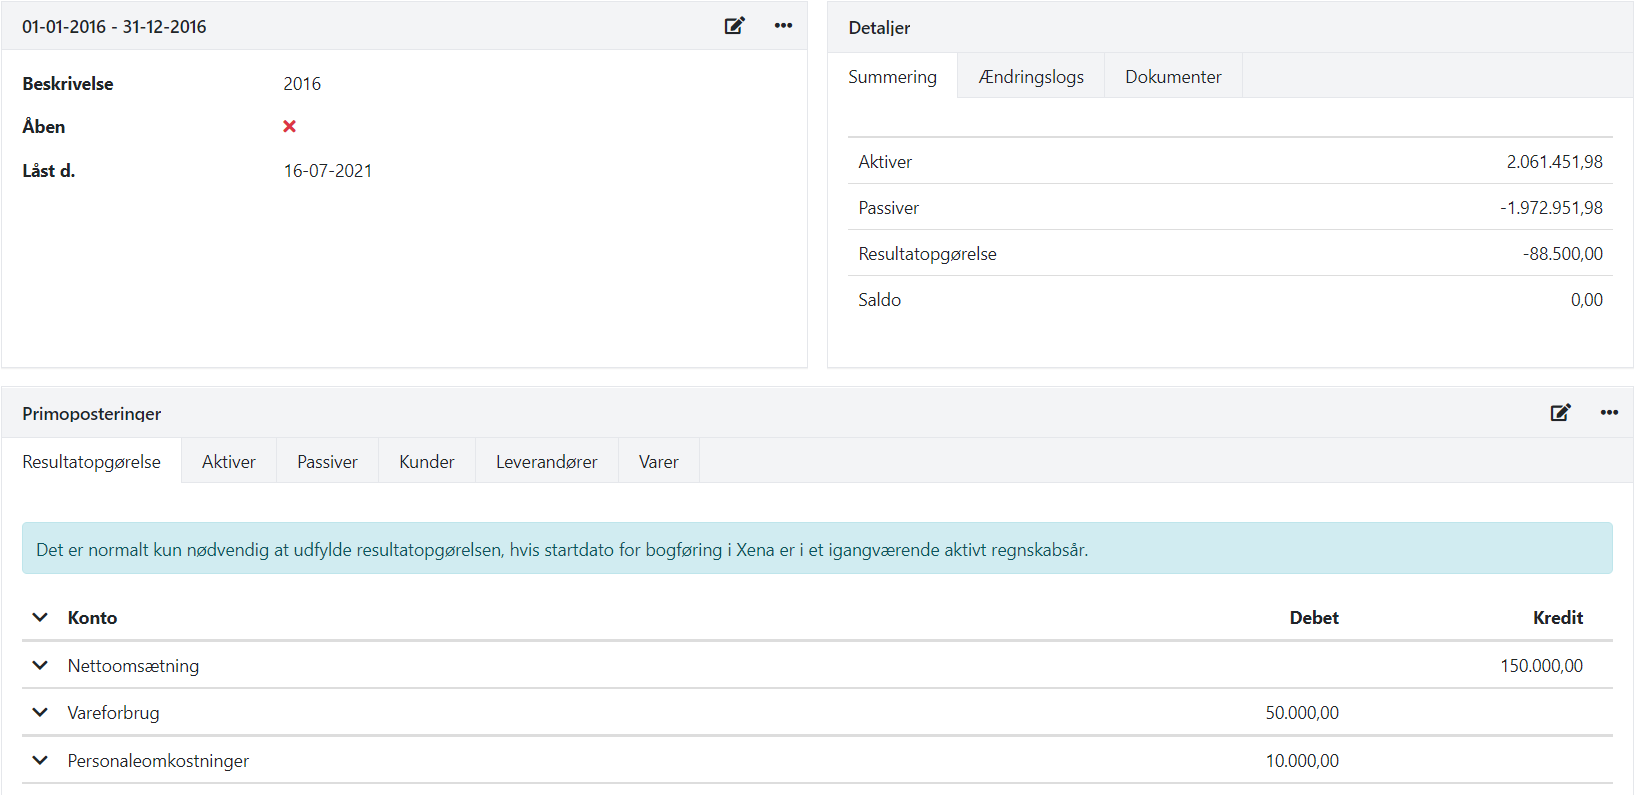The height and width of the screenshot is (795, 1641).
Task: Select the Resultatopgørelse tab in Primoposteringer
Action: pyautogui.click(x=91, y=462)
